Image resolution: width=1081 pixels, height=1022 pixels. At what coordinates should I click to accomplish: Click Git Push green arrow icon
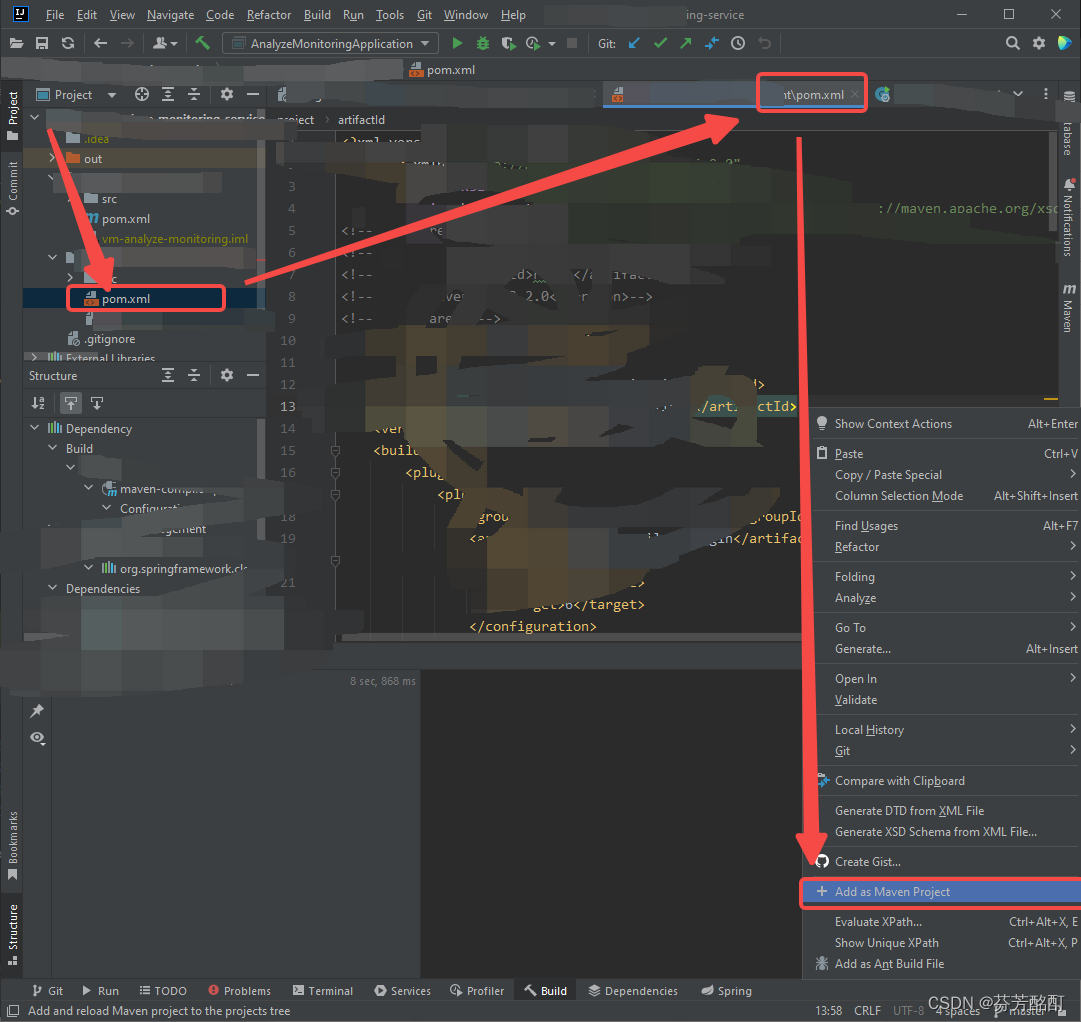point(685,43)
